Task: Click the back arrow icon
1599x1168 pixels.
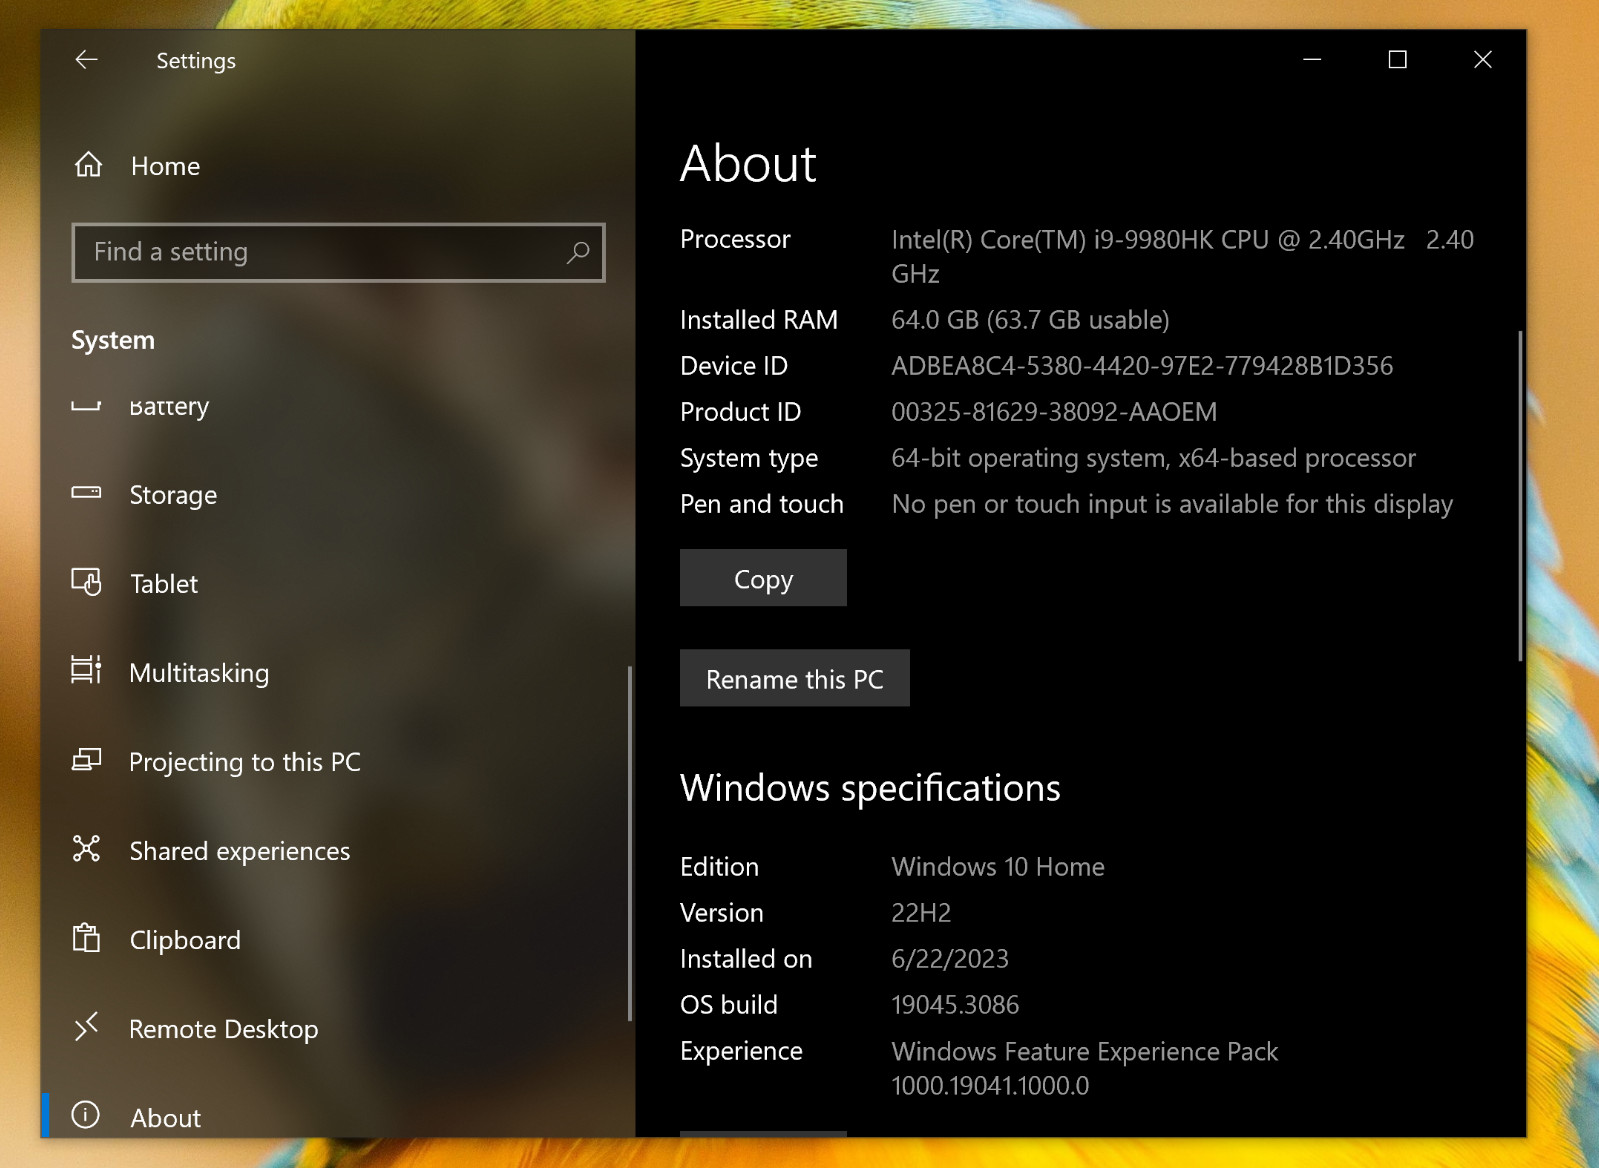Action: click(86, 60)
